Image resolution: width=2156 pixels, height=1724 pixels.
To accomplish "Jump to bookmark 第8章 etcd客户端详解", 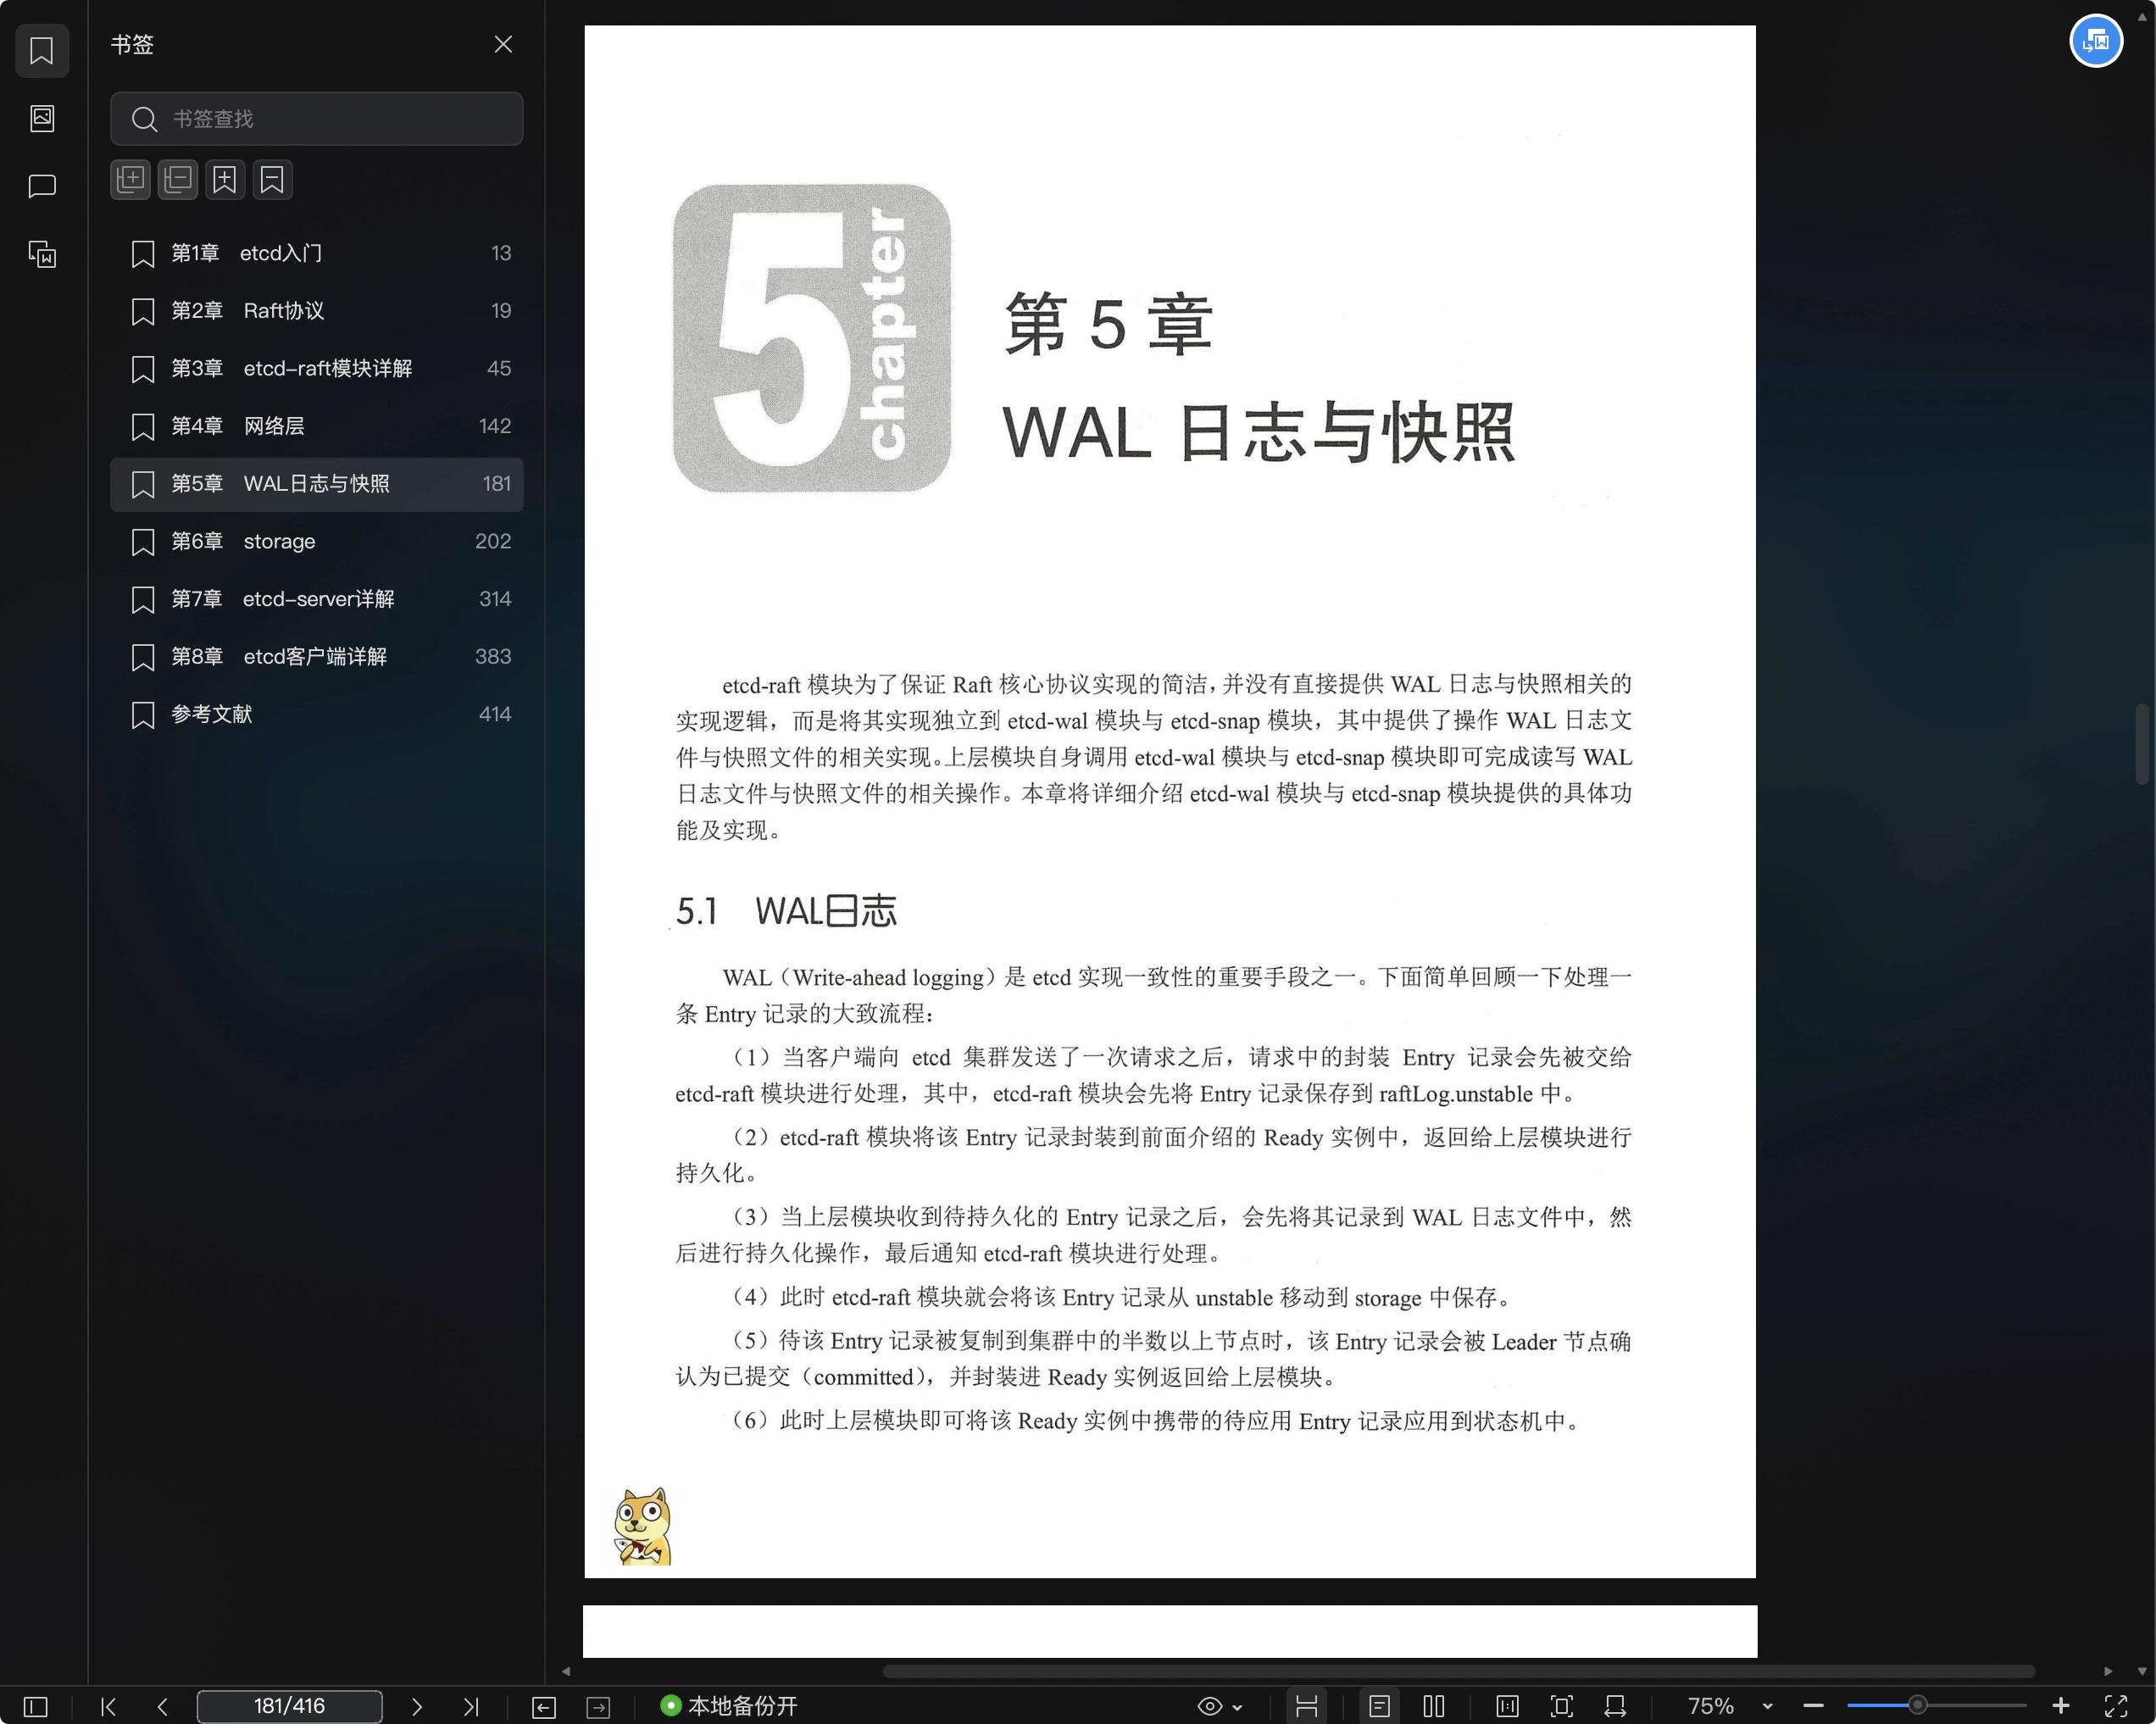I will coord(316,656).
